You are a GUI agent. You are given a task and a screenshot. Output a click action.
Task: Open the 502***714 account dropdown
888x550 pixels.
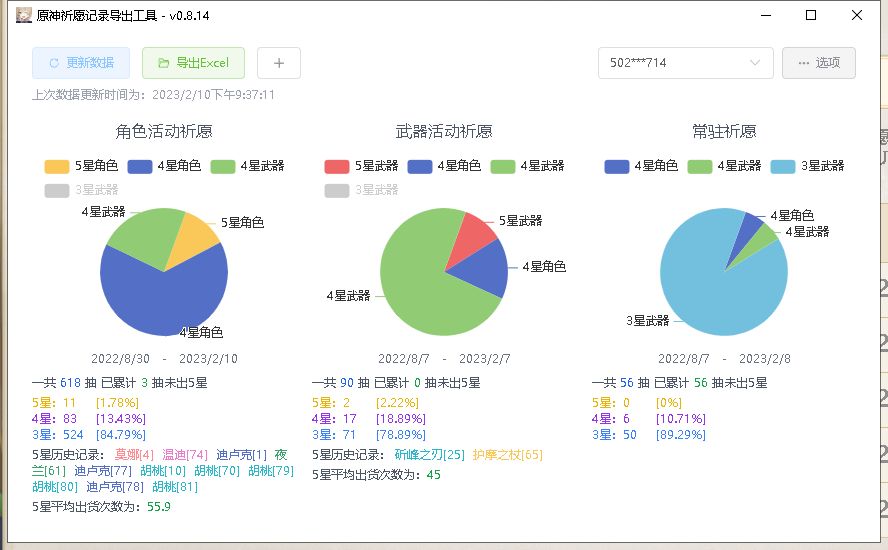coord(685,63)
